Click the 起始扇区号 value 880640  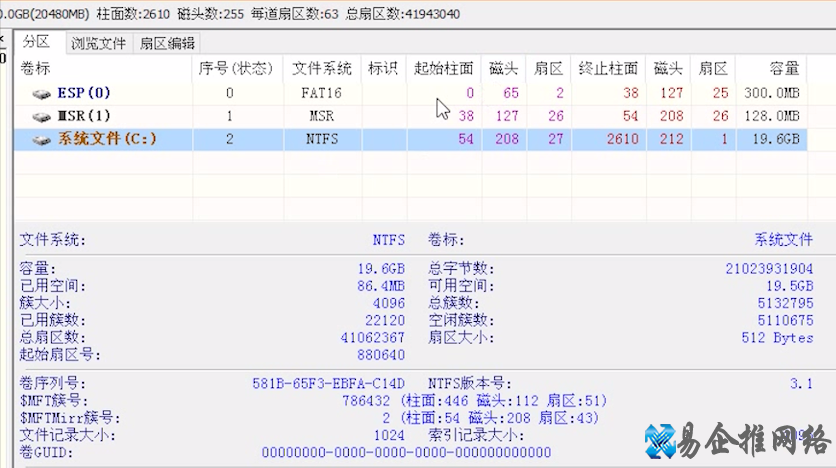(381, 354)
